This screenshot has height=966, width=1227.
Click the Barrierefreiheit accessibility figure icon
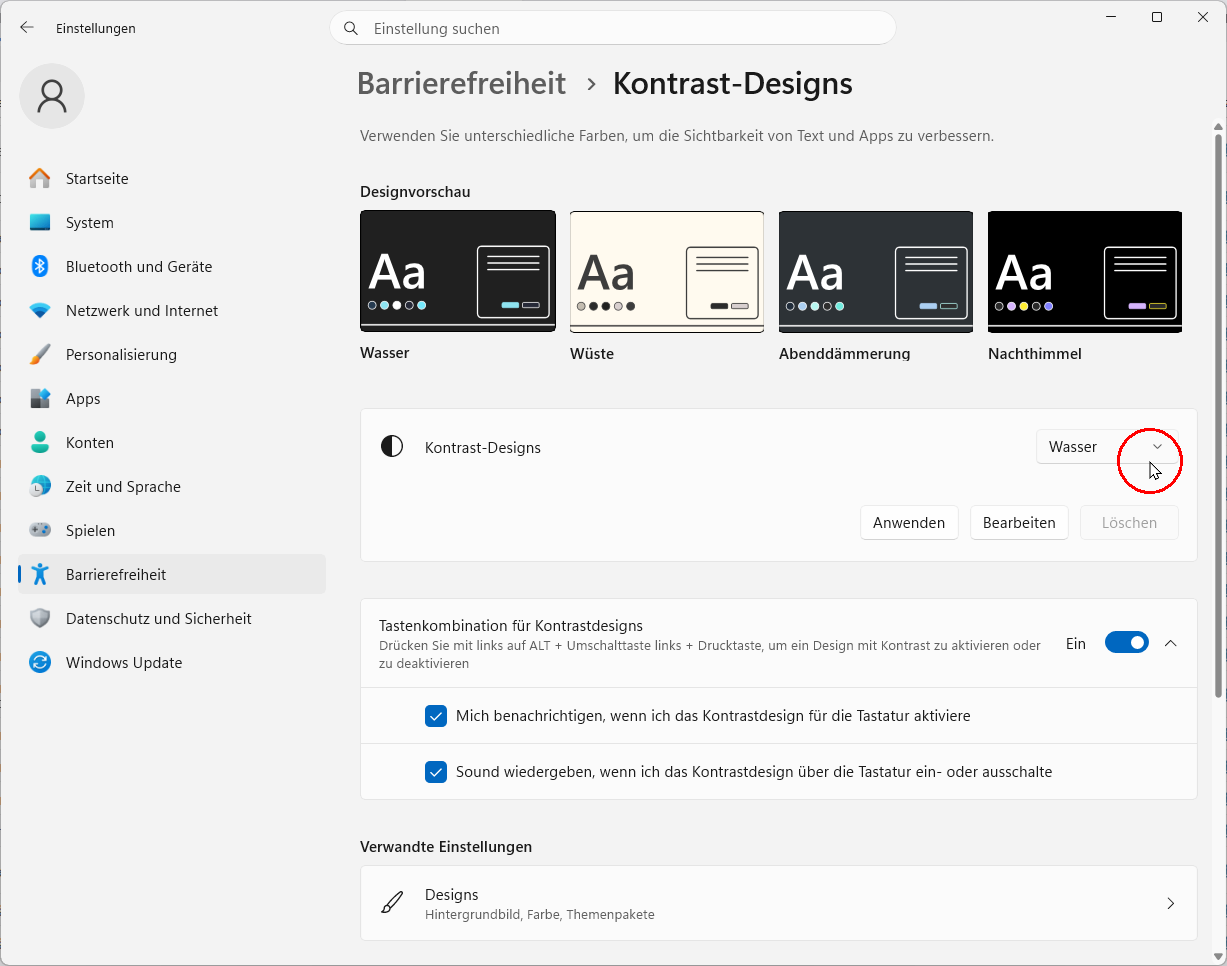(40, 575)
